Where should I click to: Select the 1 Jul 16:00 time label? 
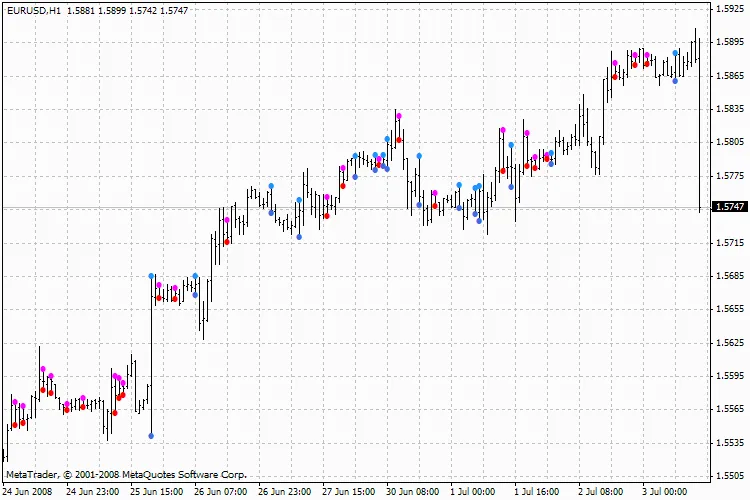[x=537, y=492]
